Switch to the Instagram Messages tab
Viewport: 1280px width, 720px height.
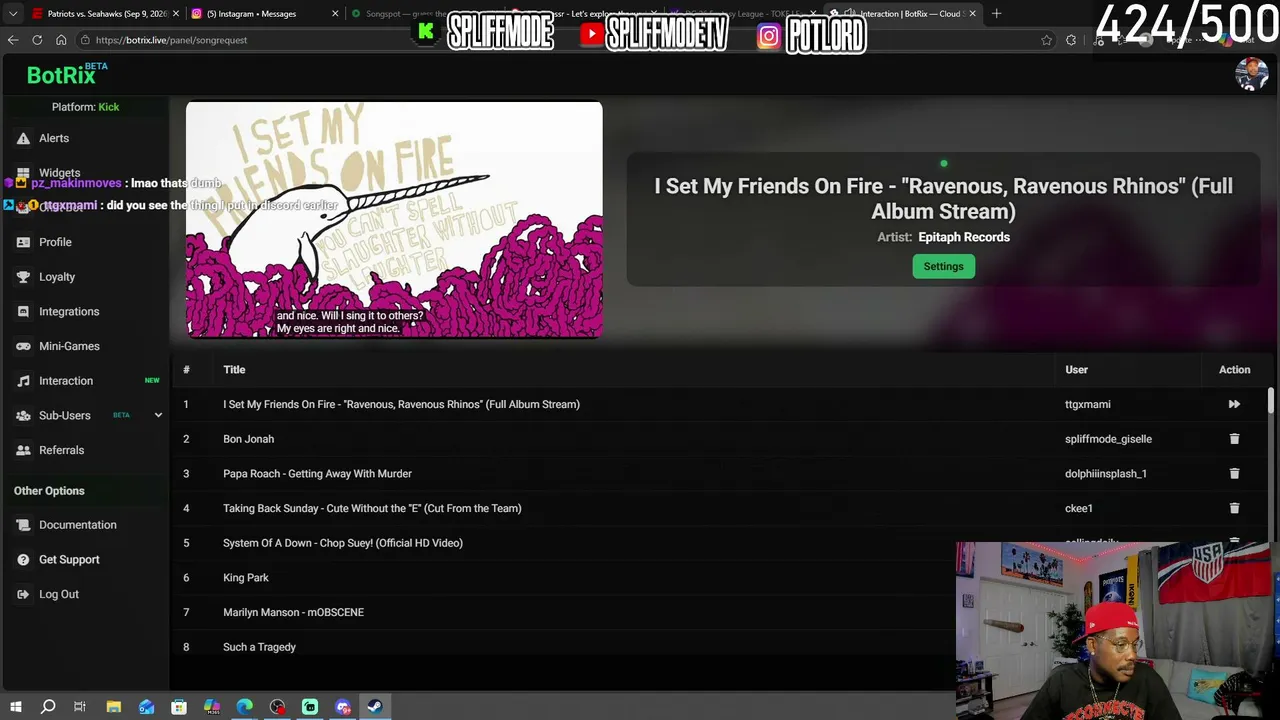tap(264, 14)
